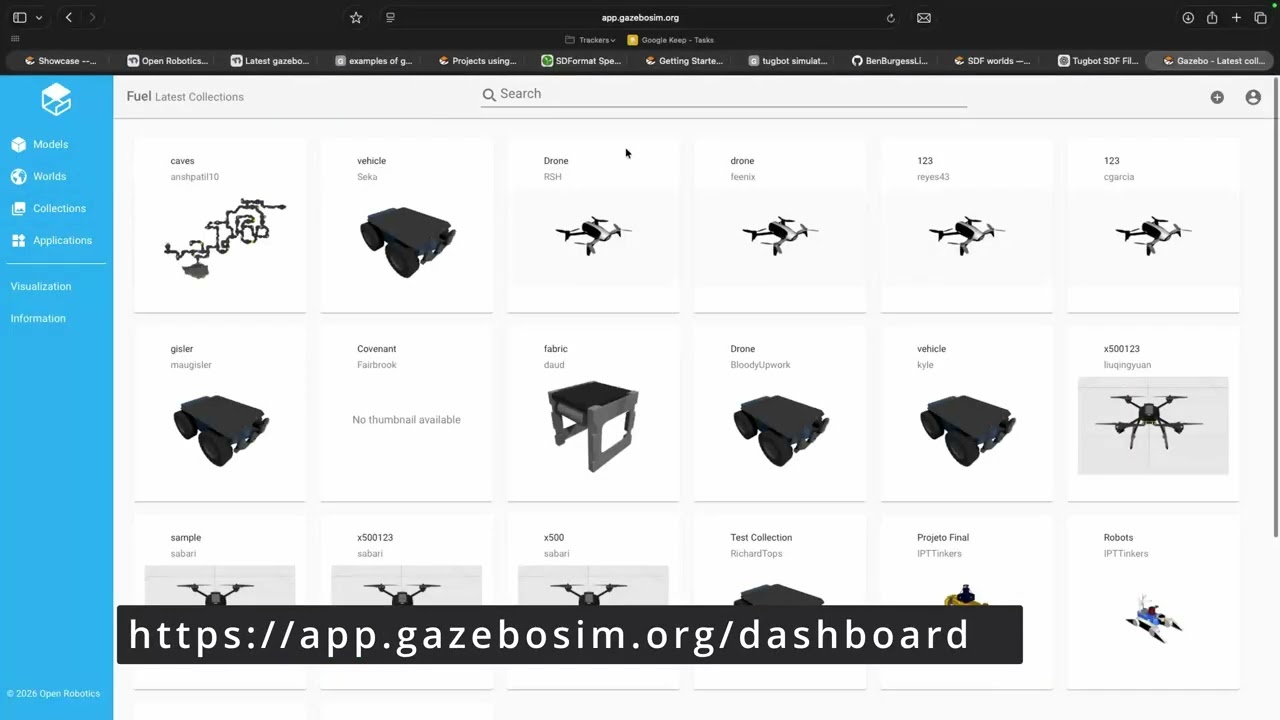1280x720 pixels.
Task: Click the Worlds globe icon in the sidebar
Action: click(18, 177)
